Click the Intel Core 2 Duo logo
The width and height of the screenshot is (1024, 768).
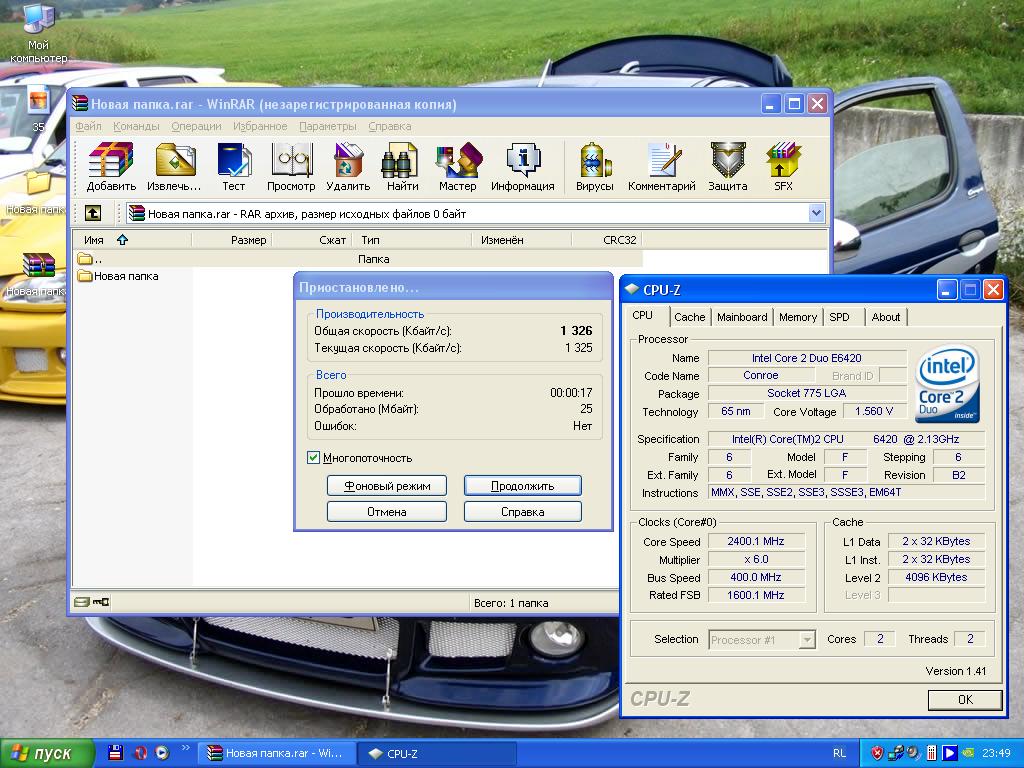[947, 383]
